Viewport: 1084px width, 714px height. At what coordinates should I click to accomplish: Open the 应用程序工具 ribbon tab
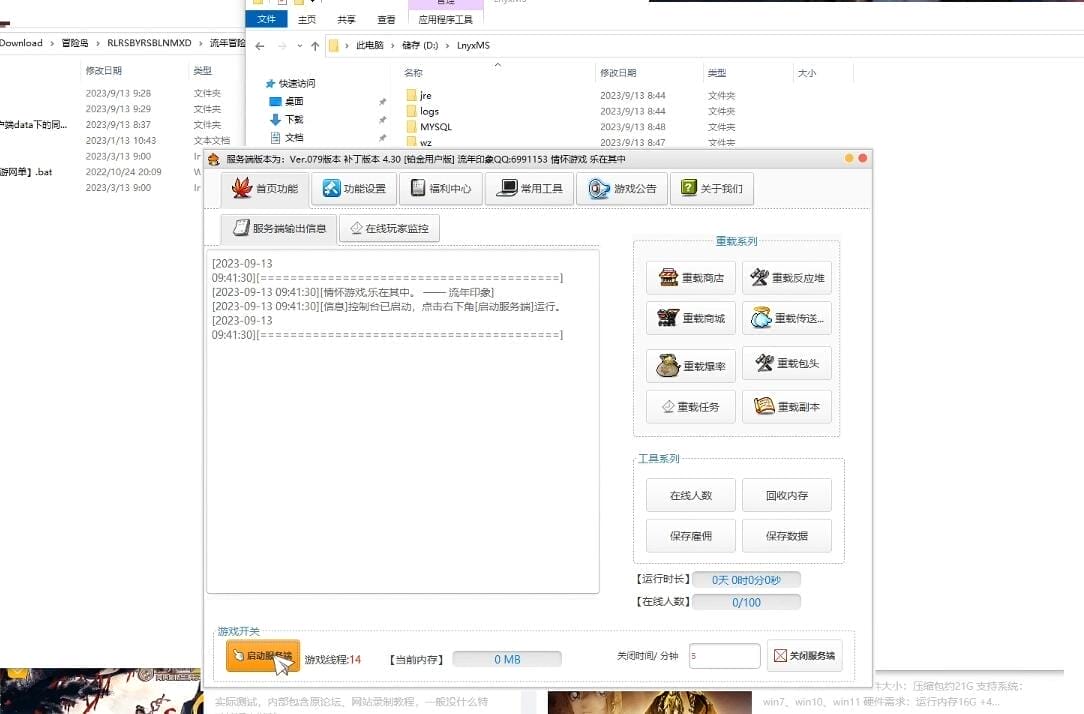tap(446, 19)
